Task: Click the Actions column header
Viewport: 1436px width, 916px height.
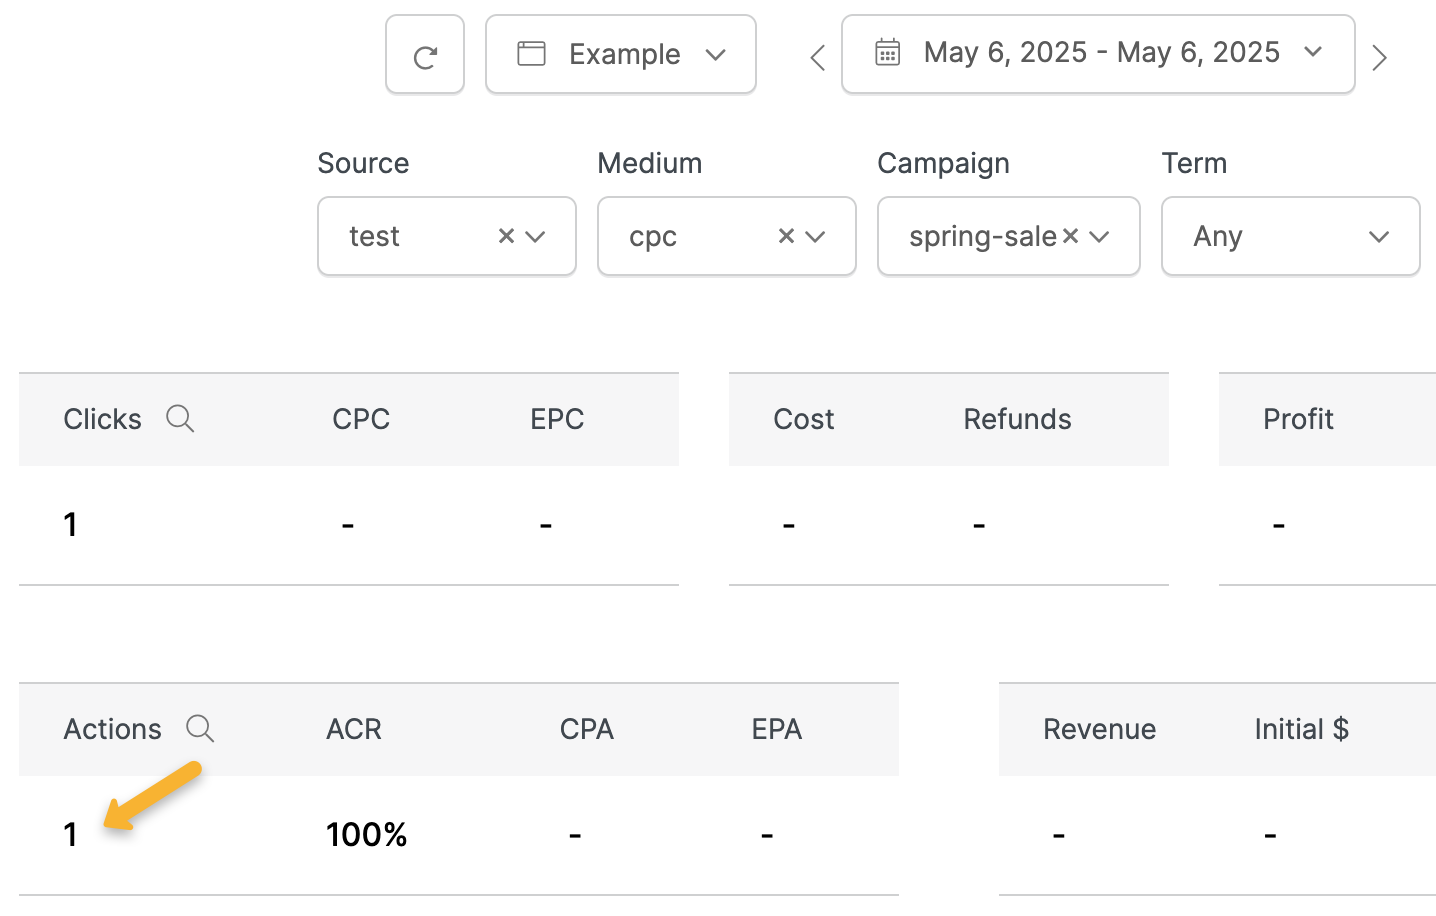Action: 112,729
